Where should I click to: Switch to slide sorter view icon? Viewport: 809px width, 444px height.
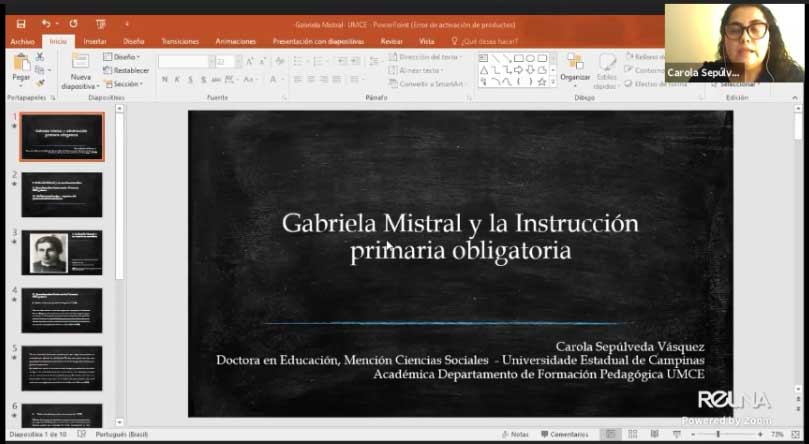click(630, 434)
